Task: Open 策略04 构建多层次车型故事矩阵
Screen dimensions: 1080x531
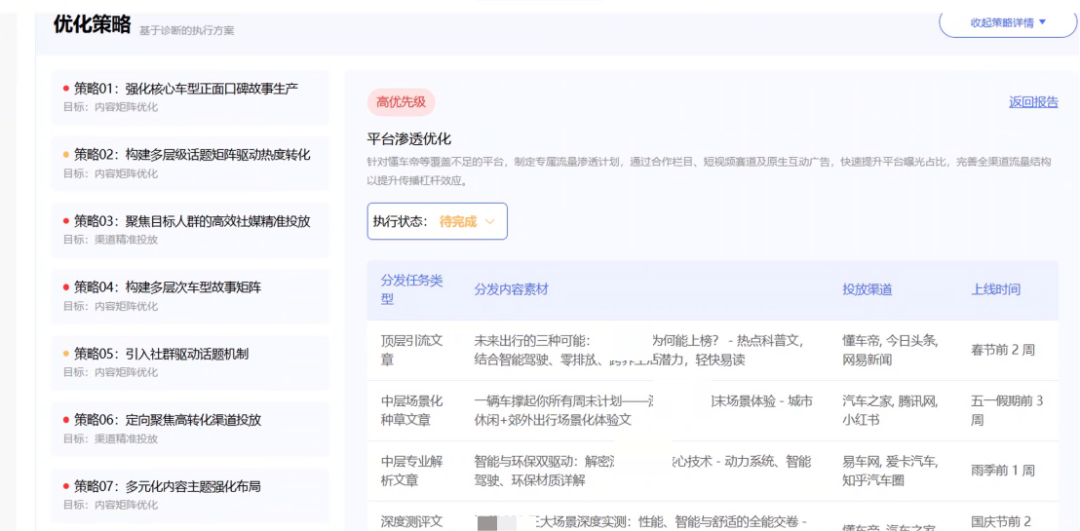Action: (167, 288)
